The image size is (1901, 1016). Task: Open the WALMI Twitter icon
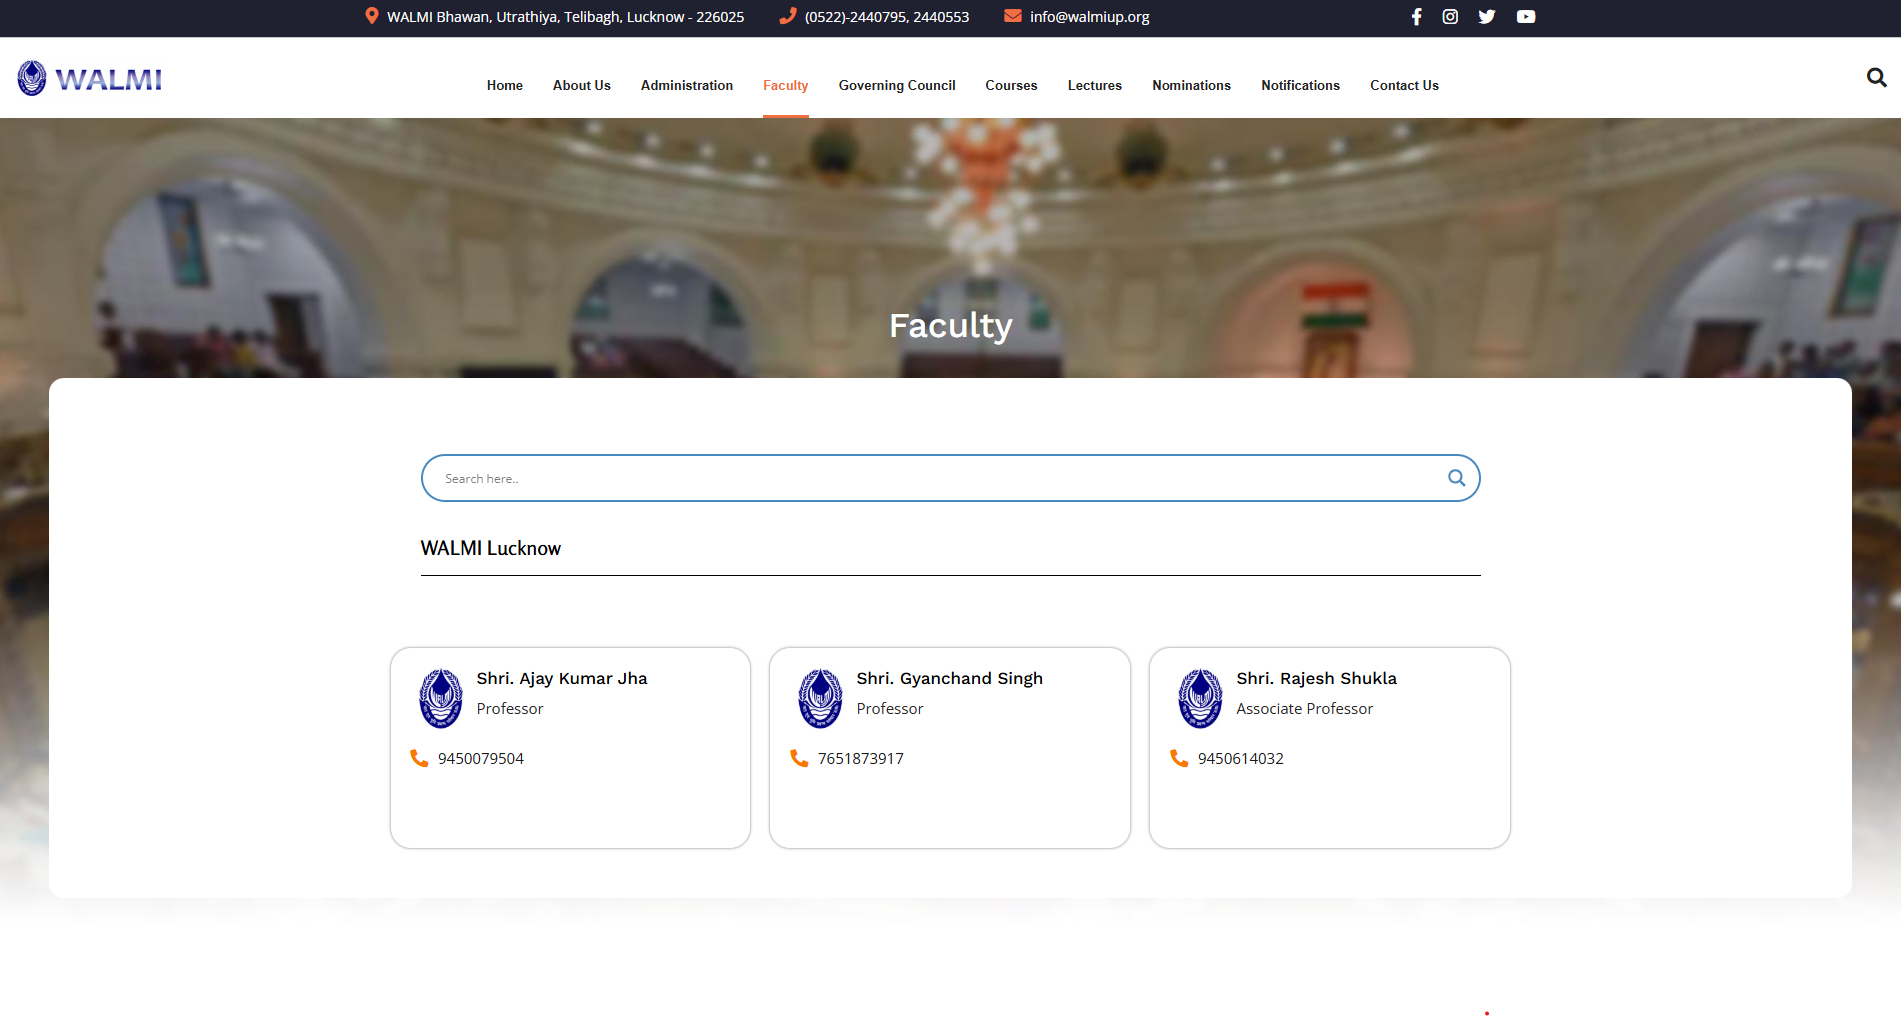tap(1487, 17)
